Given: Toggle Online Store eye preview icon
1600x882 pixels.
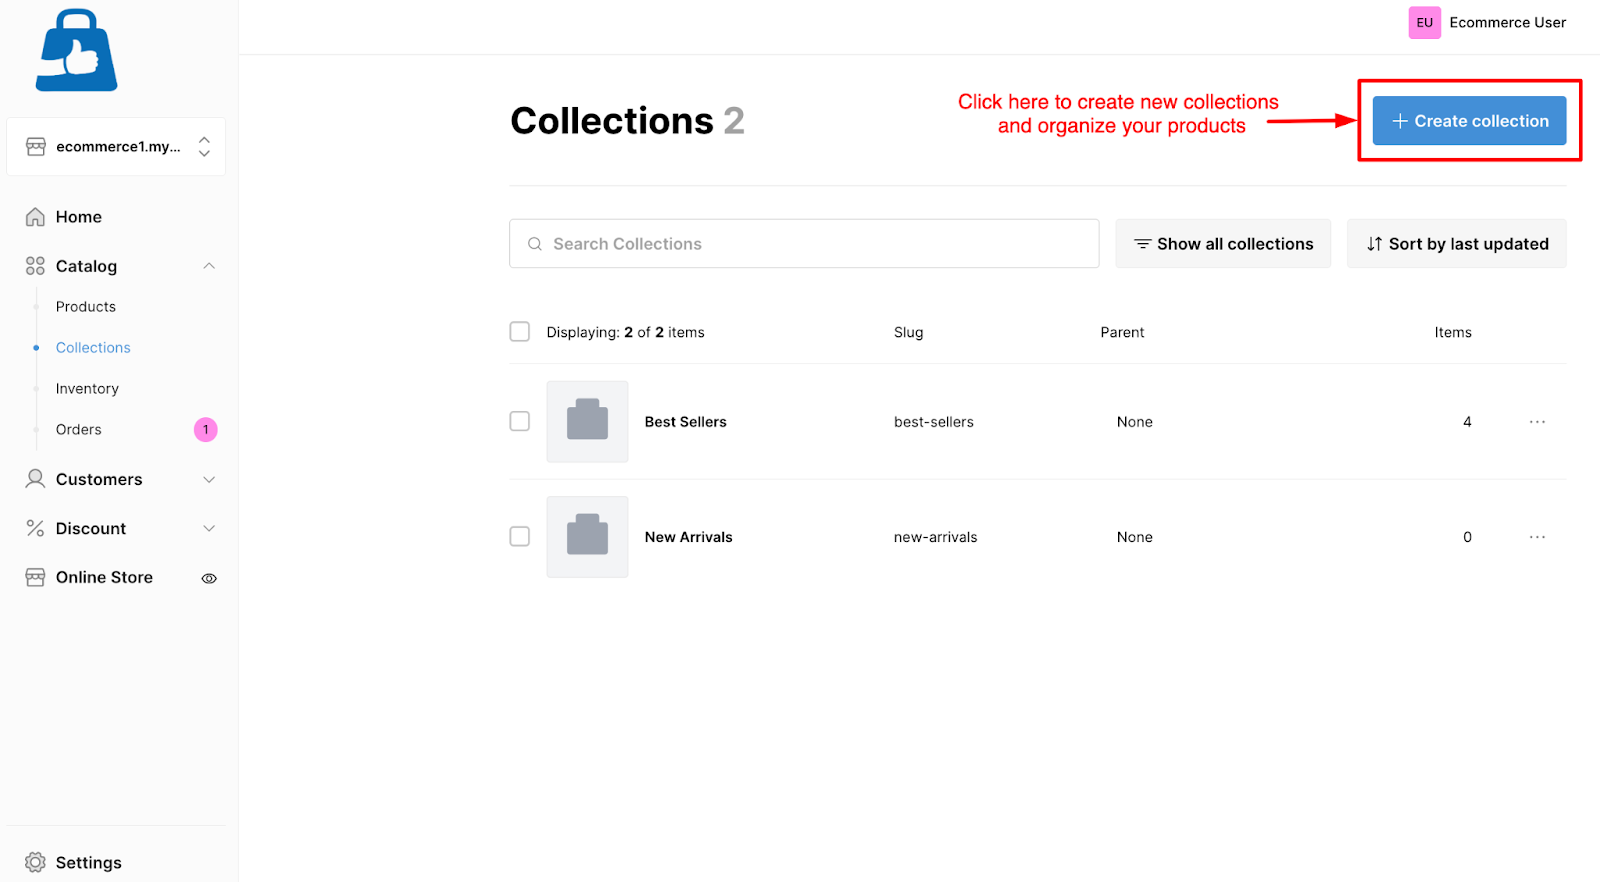Looking at the screenshot, I should (209, 578).
